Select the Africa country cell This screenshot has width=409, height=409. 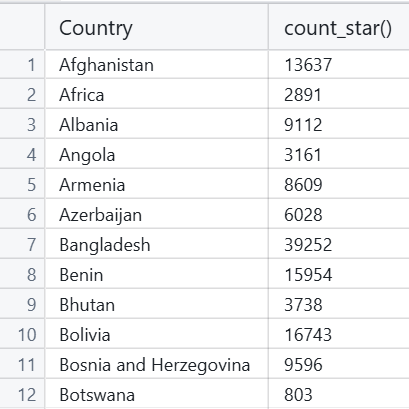click(x=156, y=95)
